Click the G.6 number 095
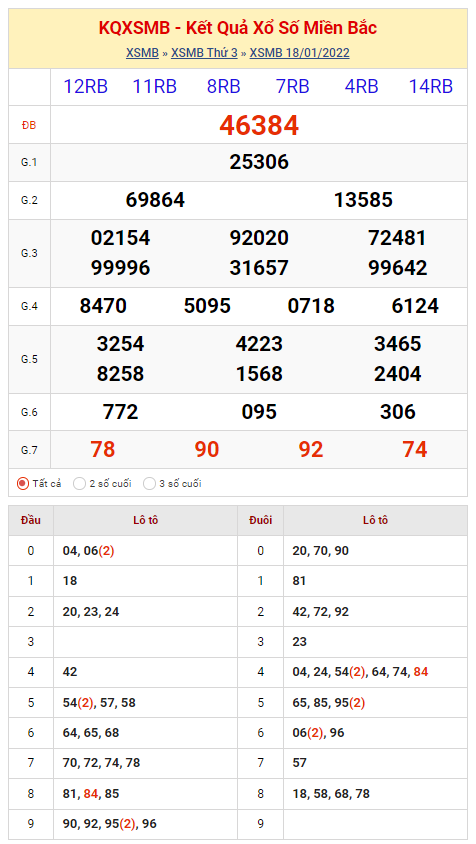476x844 pixels. click(x=259, y=412)
